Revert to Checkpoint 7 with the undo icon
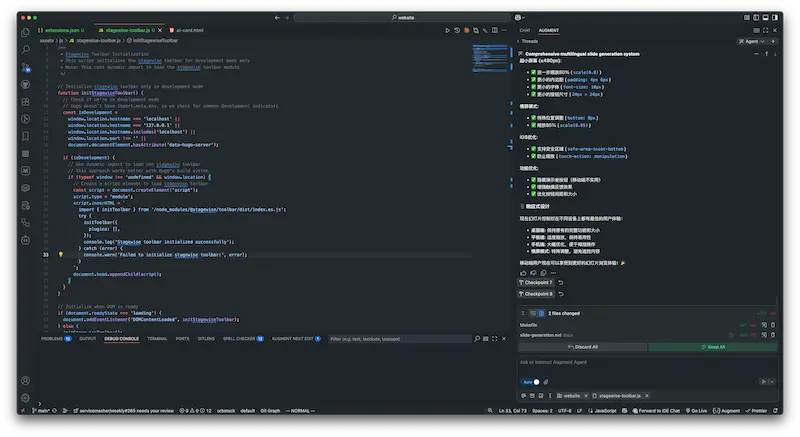The height and width of the screenshot is (437, 800). click(561, 282)
